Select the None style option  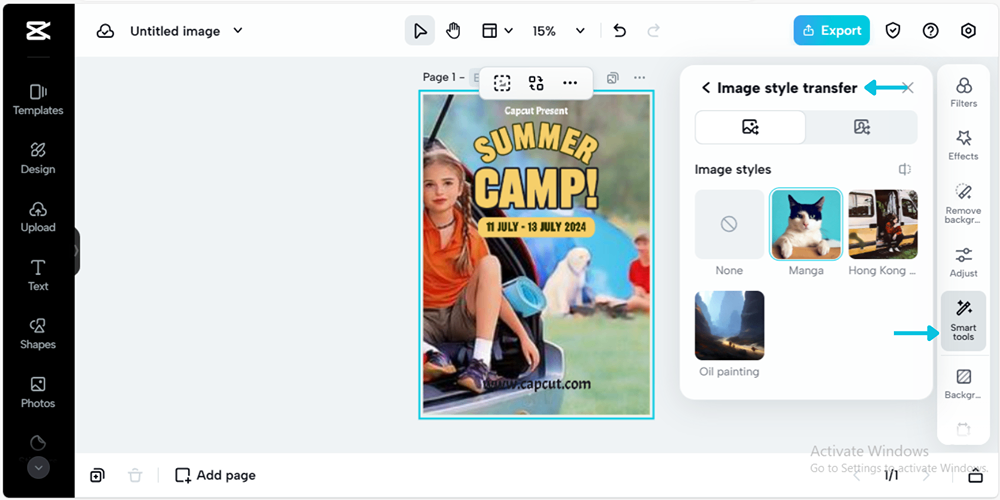click(729, 224)
